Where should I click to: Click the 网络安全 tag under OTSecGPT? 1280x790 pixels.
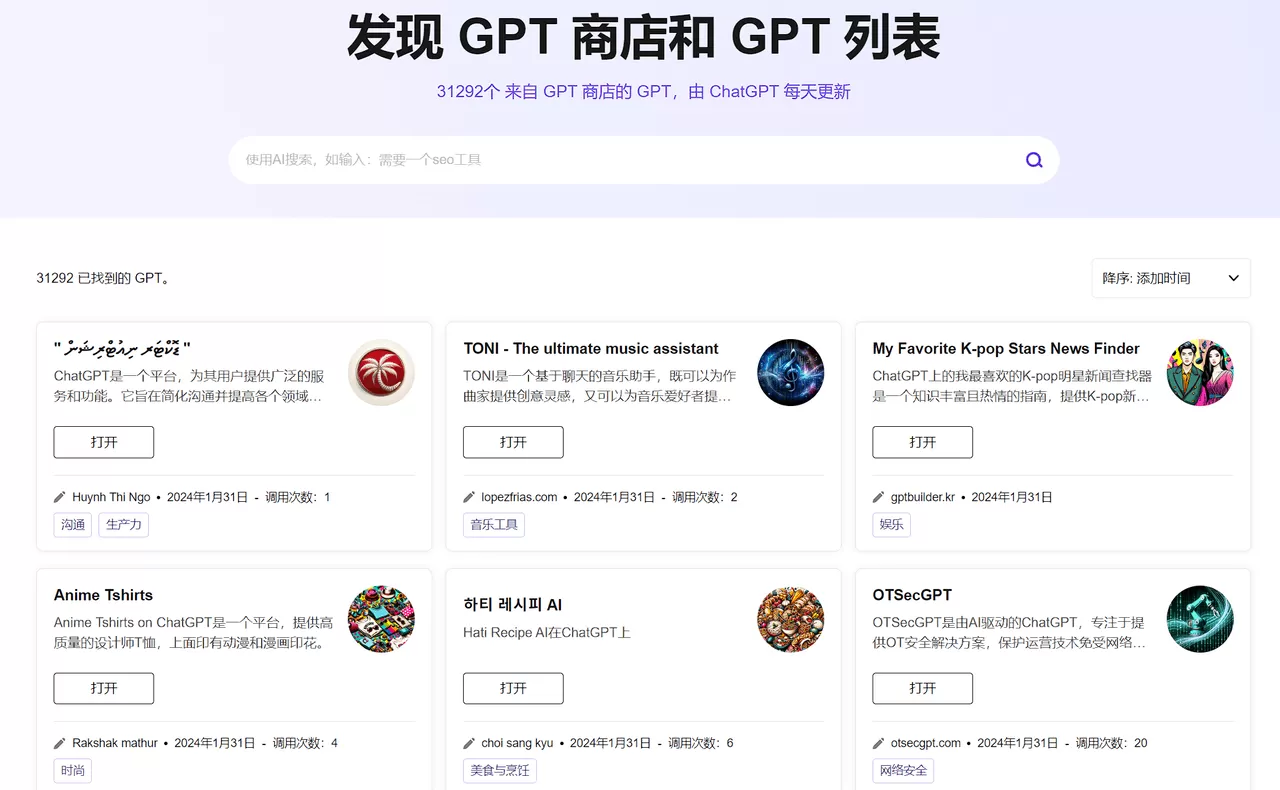(903, 770)
